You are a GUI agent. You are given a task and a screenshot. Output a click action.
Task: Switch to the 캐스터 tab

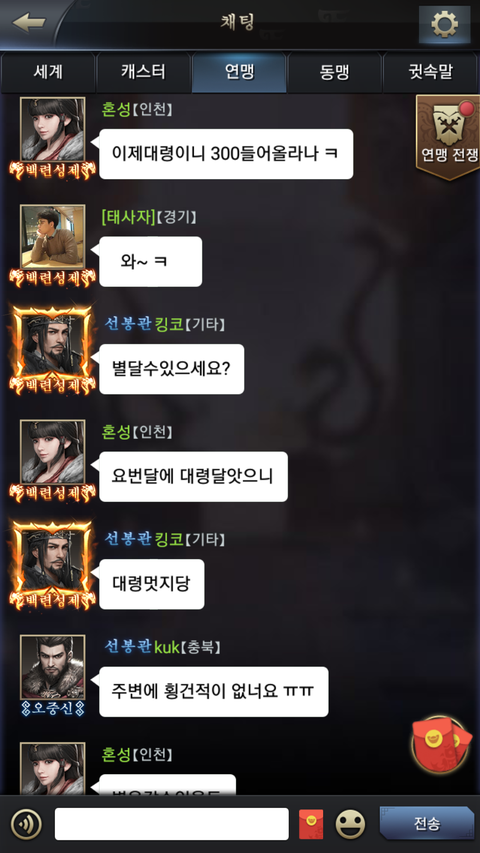pos(143,72)
